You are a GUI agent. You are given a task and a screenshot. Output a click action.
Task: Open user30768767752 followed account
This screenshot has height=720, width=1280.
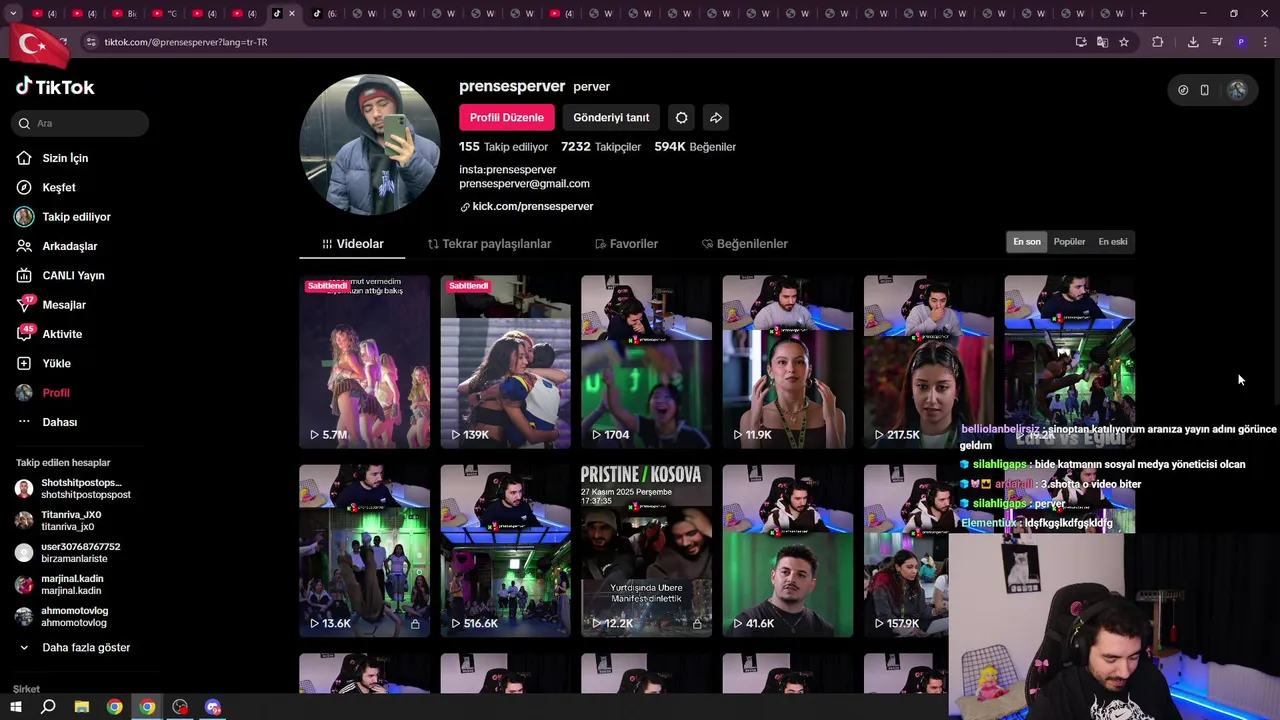[80, 552]
